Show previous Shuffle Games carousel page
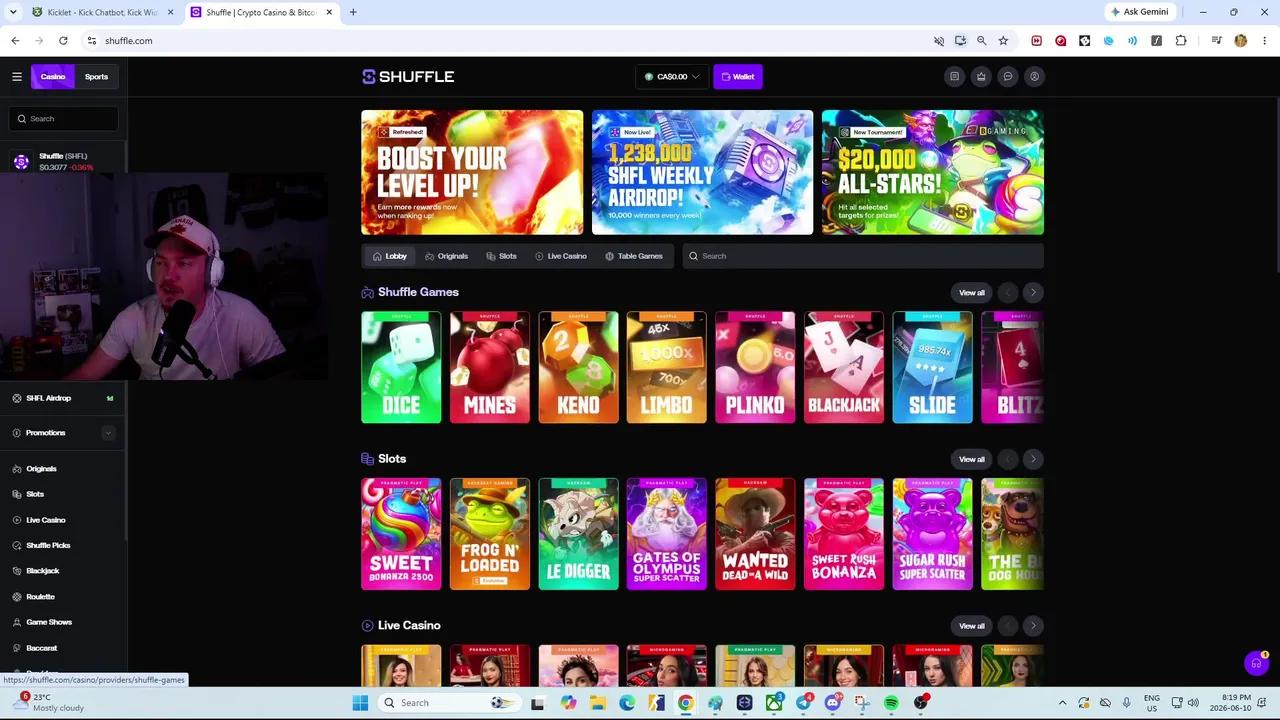The image size is (1280, 720). click(1008, 292)
